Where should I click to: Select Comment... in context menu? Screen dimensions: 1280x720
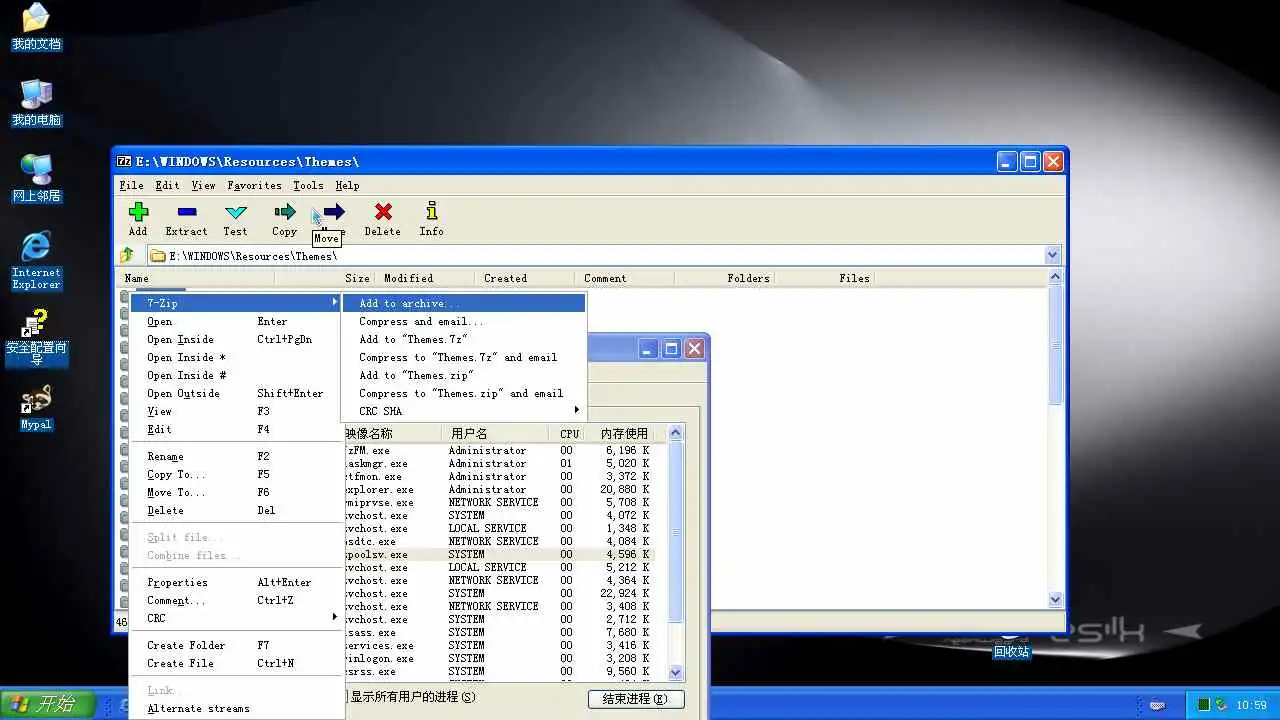237,600
